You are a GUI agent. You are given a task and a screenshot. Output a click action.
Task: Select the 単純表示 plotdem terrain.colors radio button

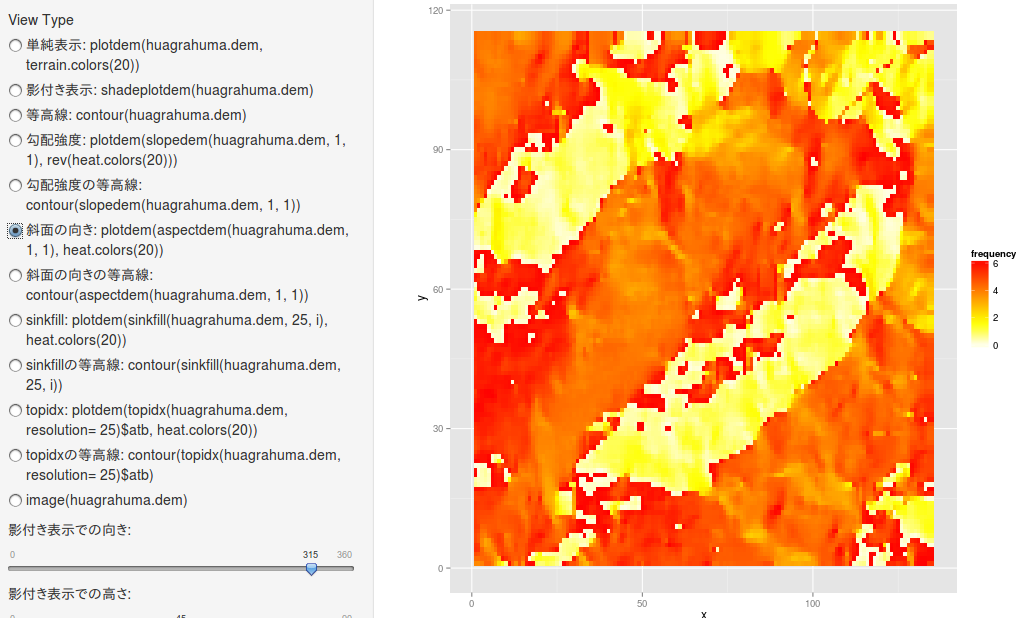tap(15, 45)
